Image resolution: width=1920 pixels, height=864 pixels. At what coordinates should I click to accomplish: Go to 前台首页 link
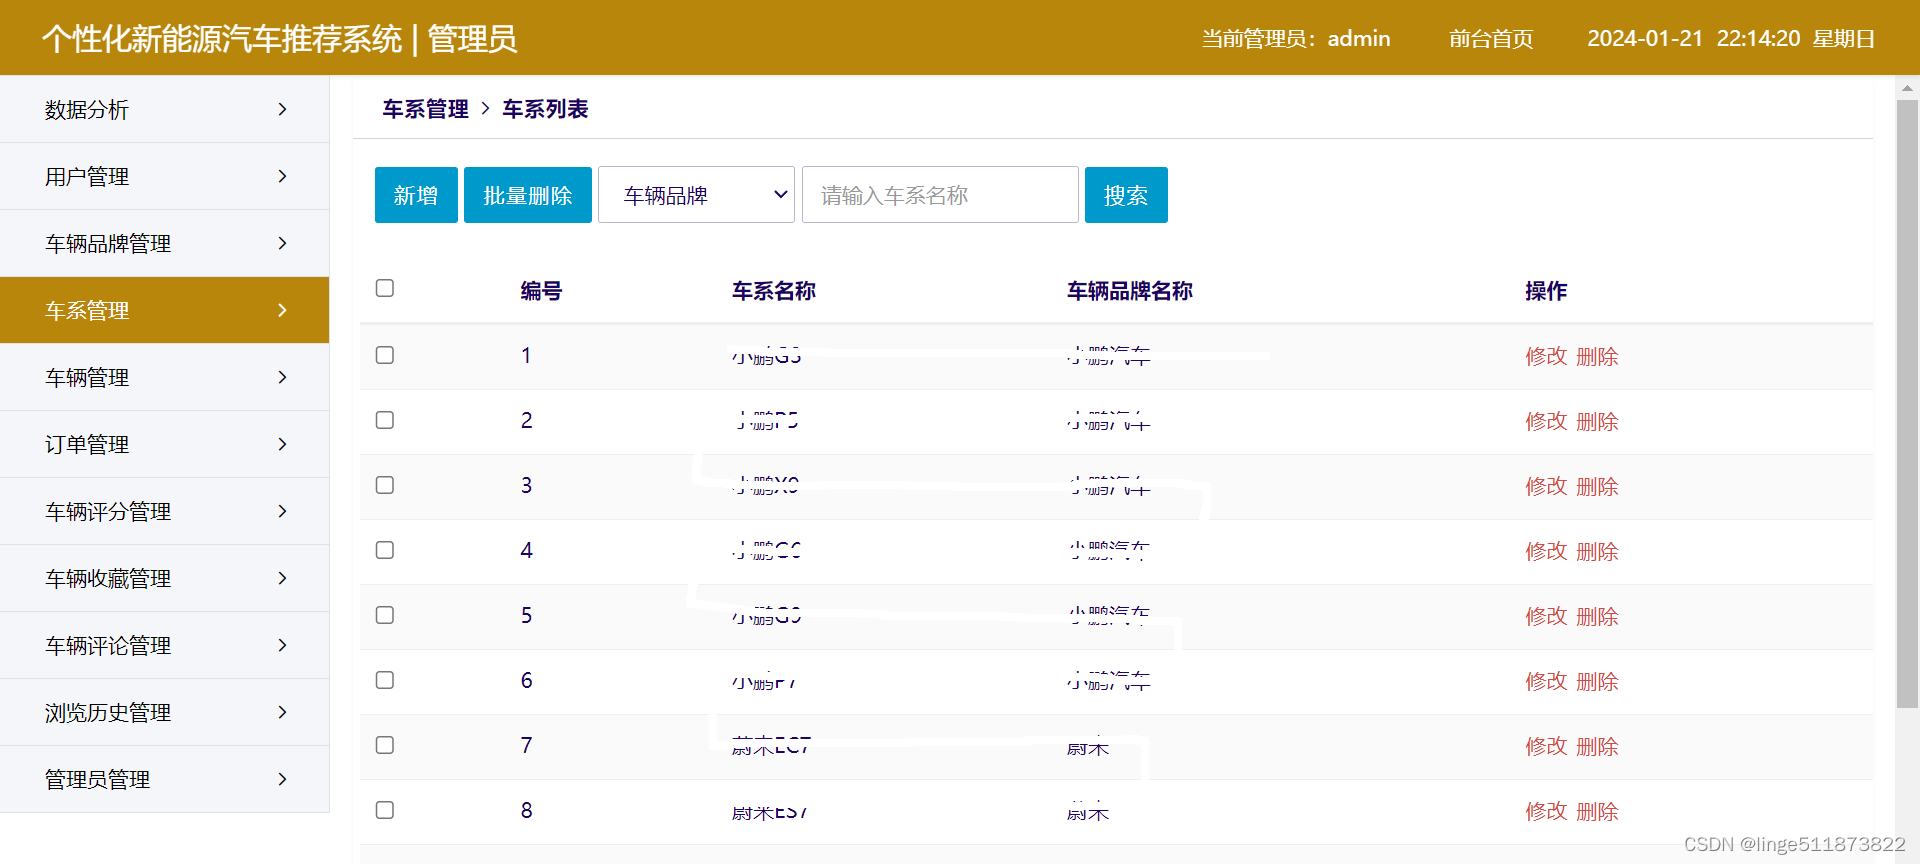(1491, 39)
